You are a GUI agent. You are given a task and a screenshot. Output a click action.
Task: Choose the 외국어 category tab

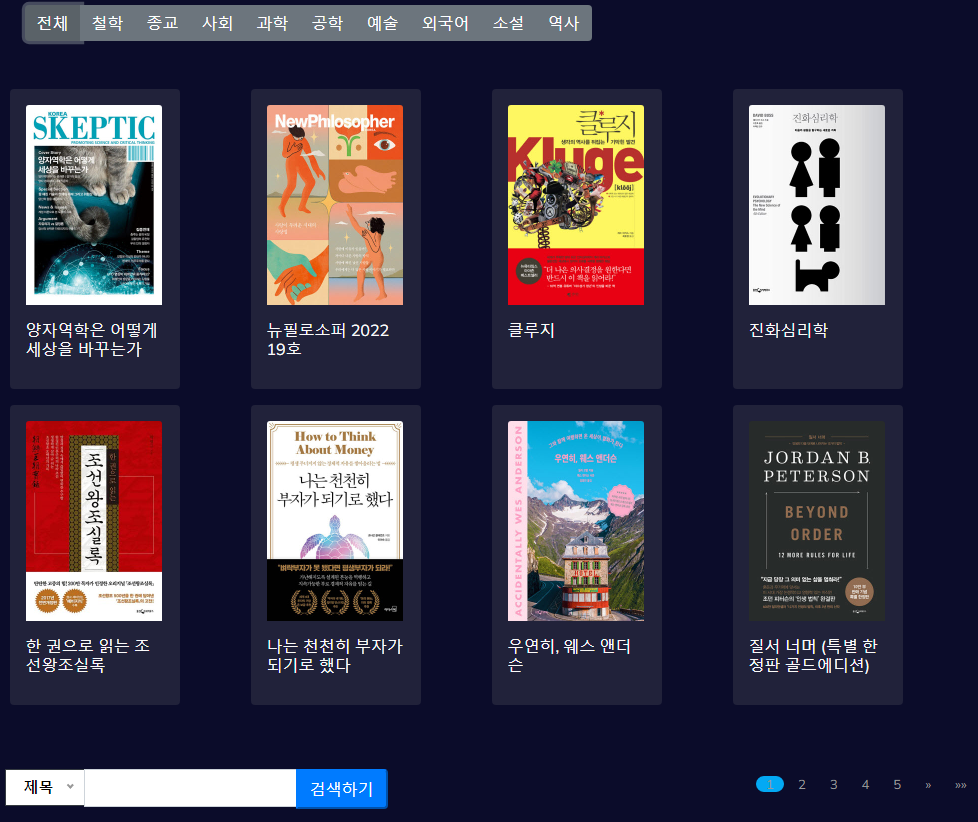[x=445, y=23]
